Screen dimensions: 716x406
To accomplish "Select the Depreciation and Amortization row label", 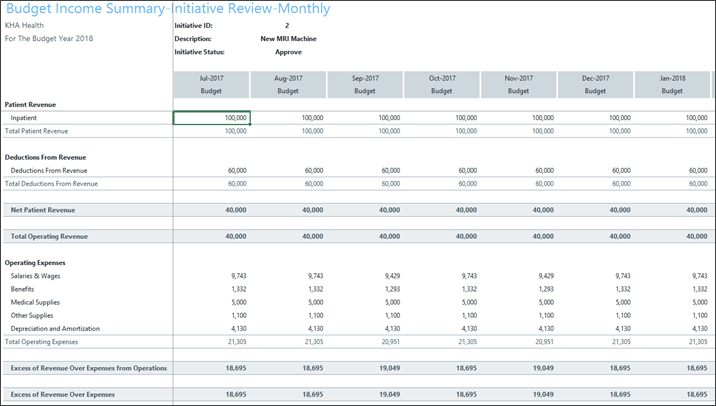I will (52, 328).
